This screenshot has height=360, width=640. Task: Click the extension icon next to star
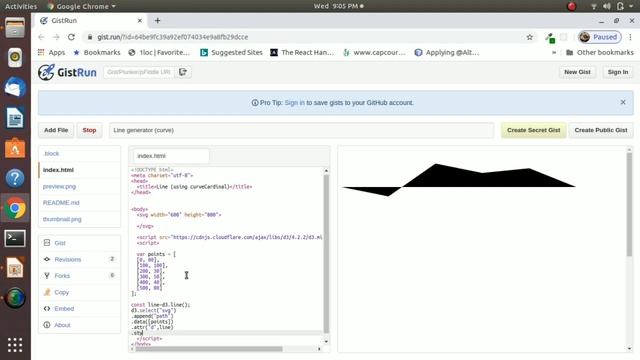point(550,38)
